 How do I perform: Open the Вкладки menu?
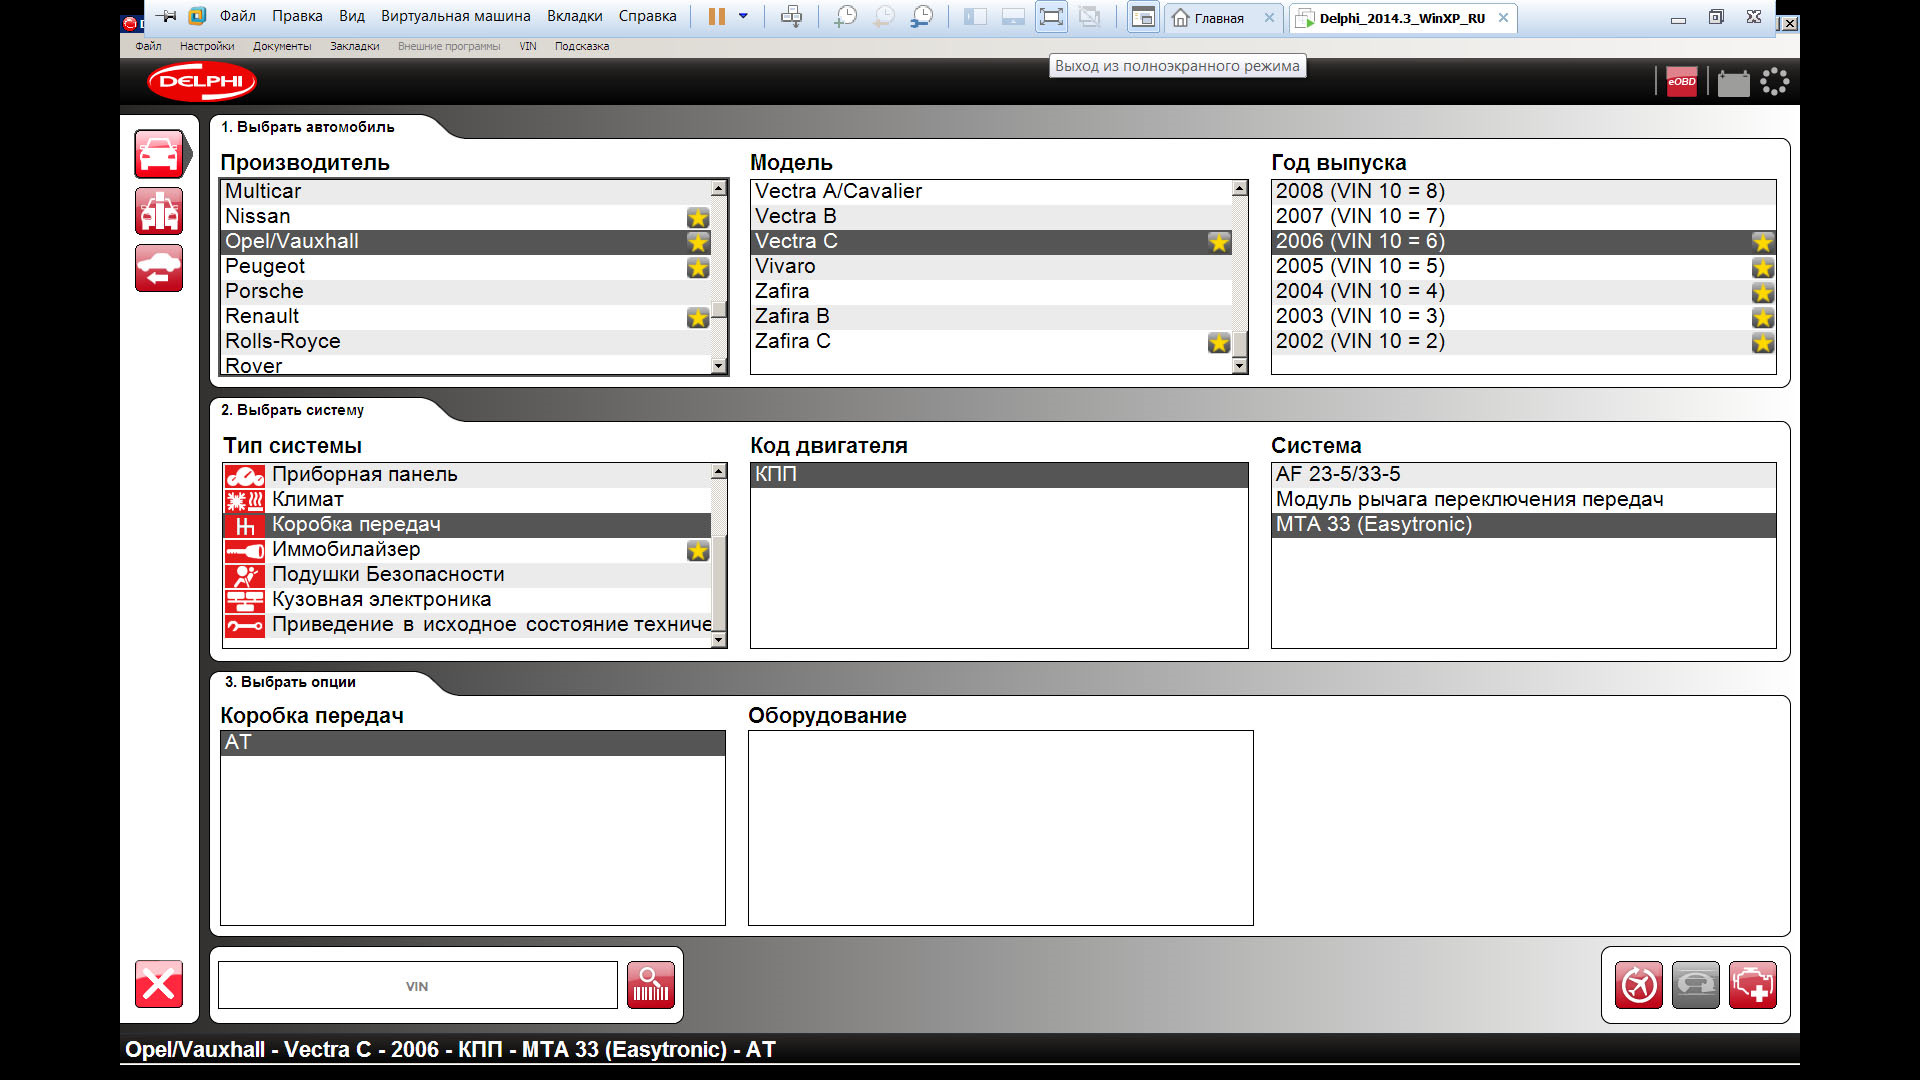pyautogui.click(x=574, y=16)
